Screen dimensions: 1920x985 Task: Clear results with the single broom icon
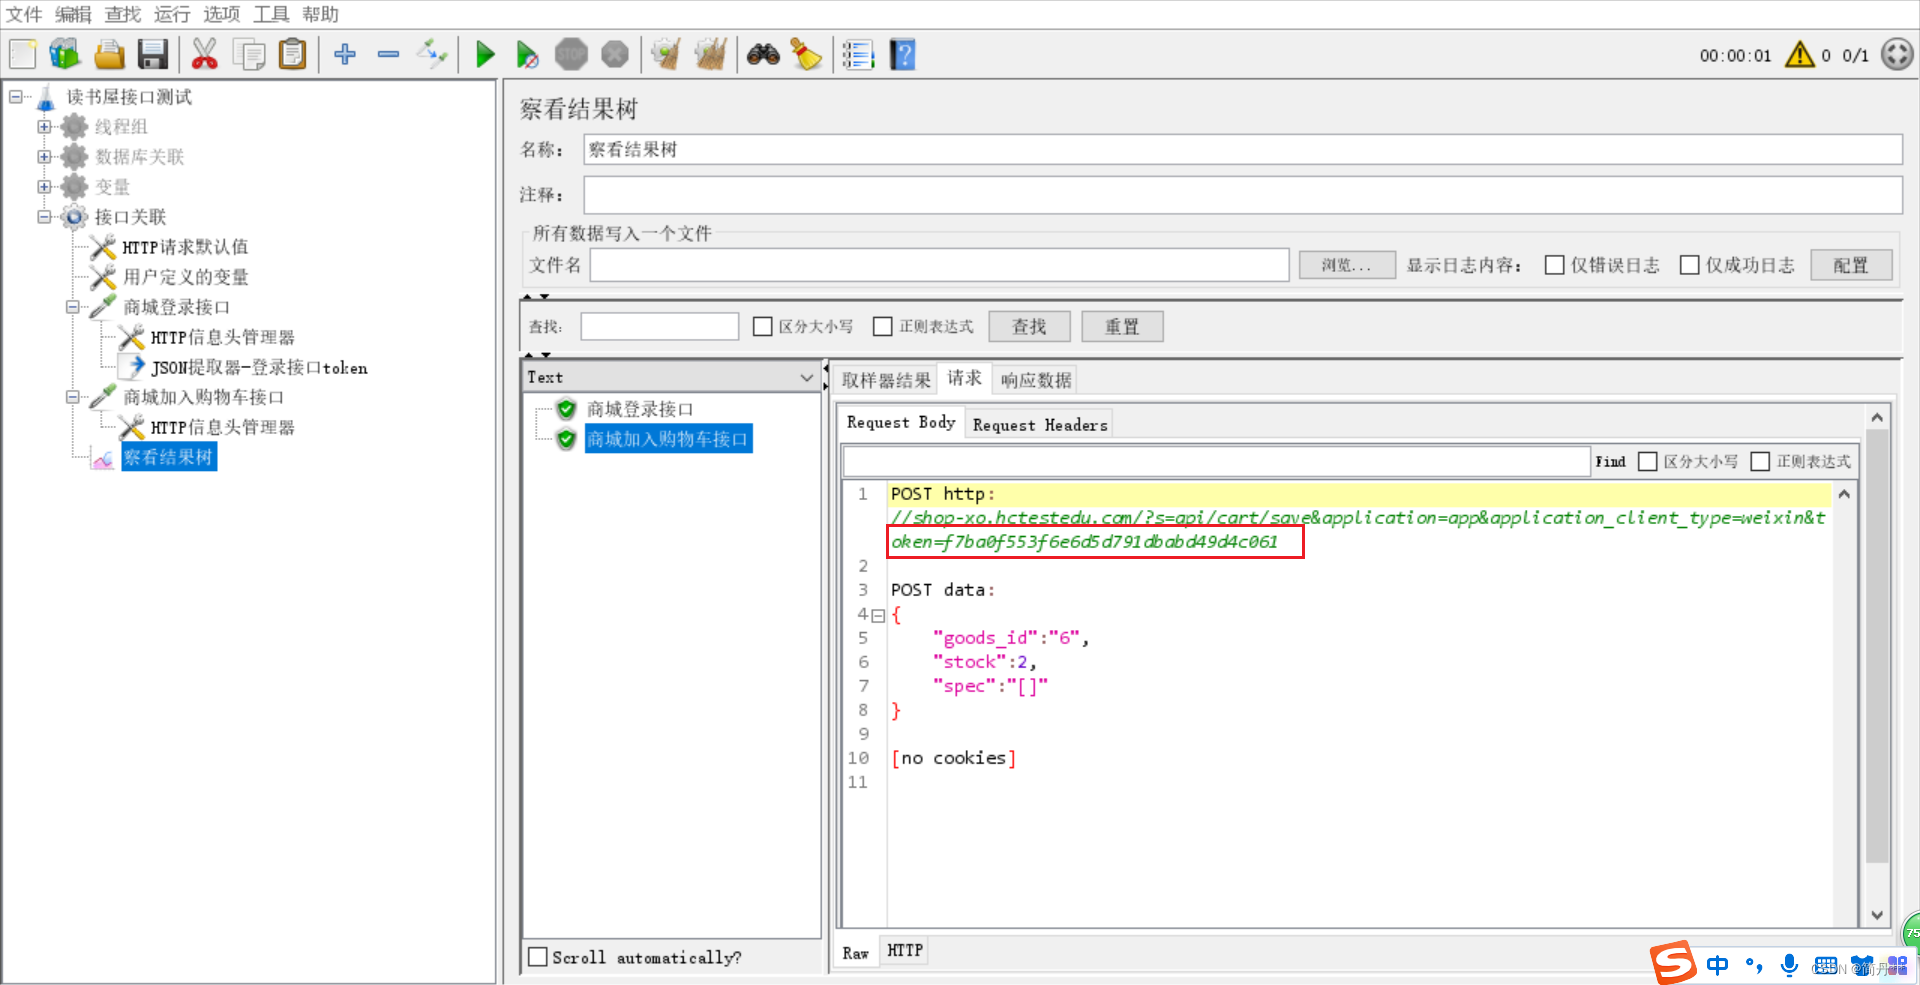(x=666, y=54)
